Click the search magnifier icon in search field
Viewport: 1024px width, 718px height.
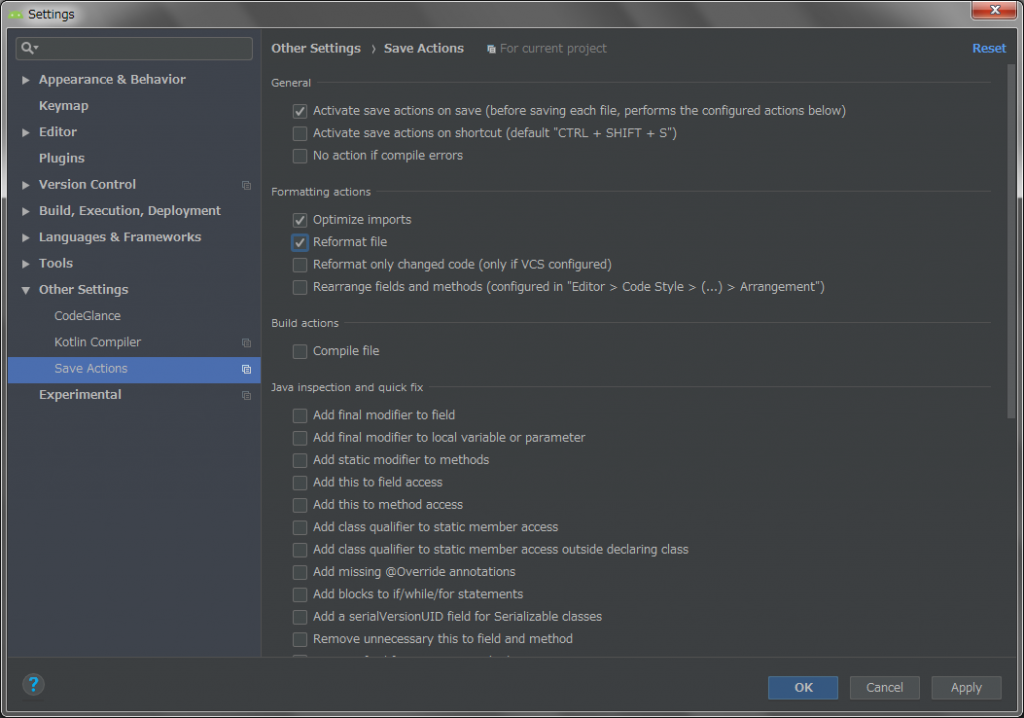click(28, 48)
